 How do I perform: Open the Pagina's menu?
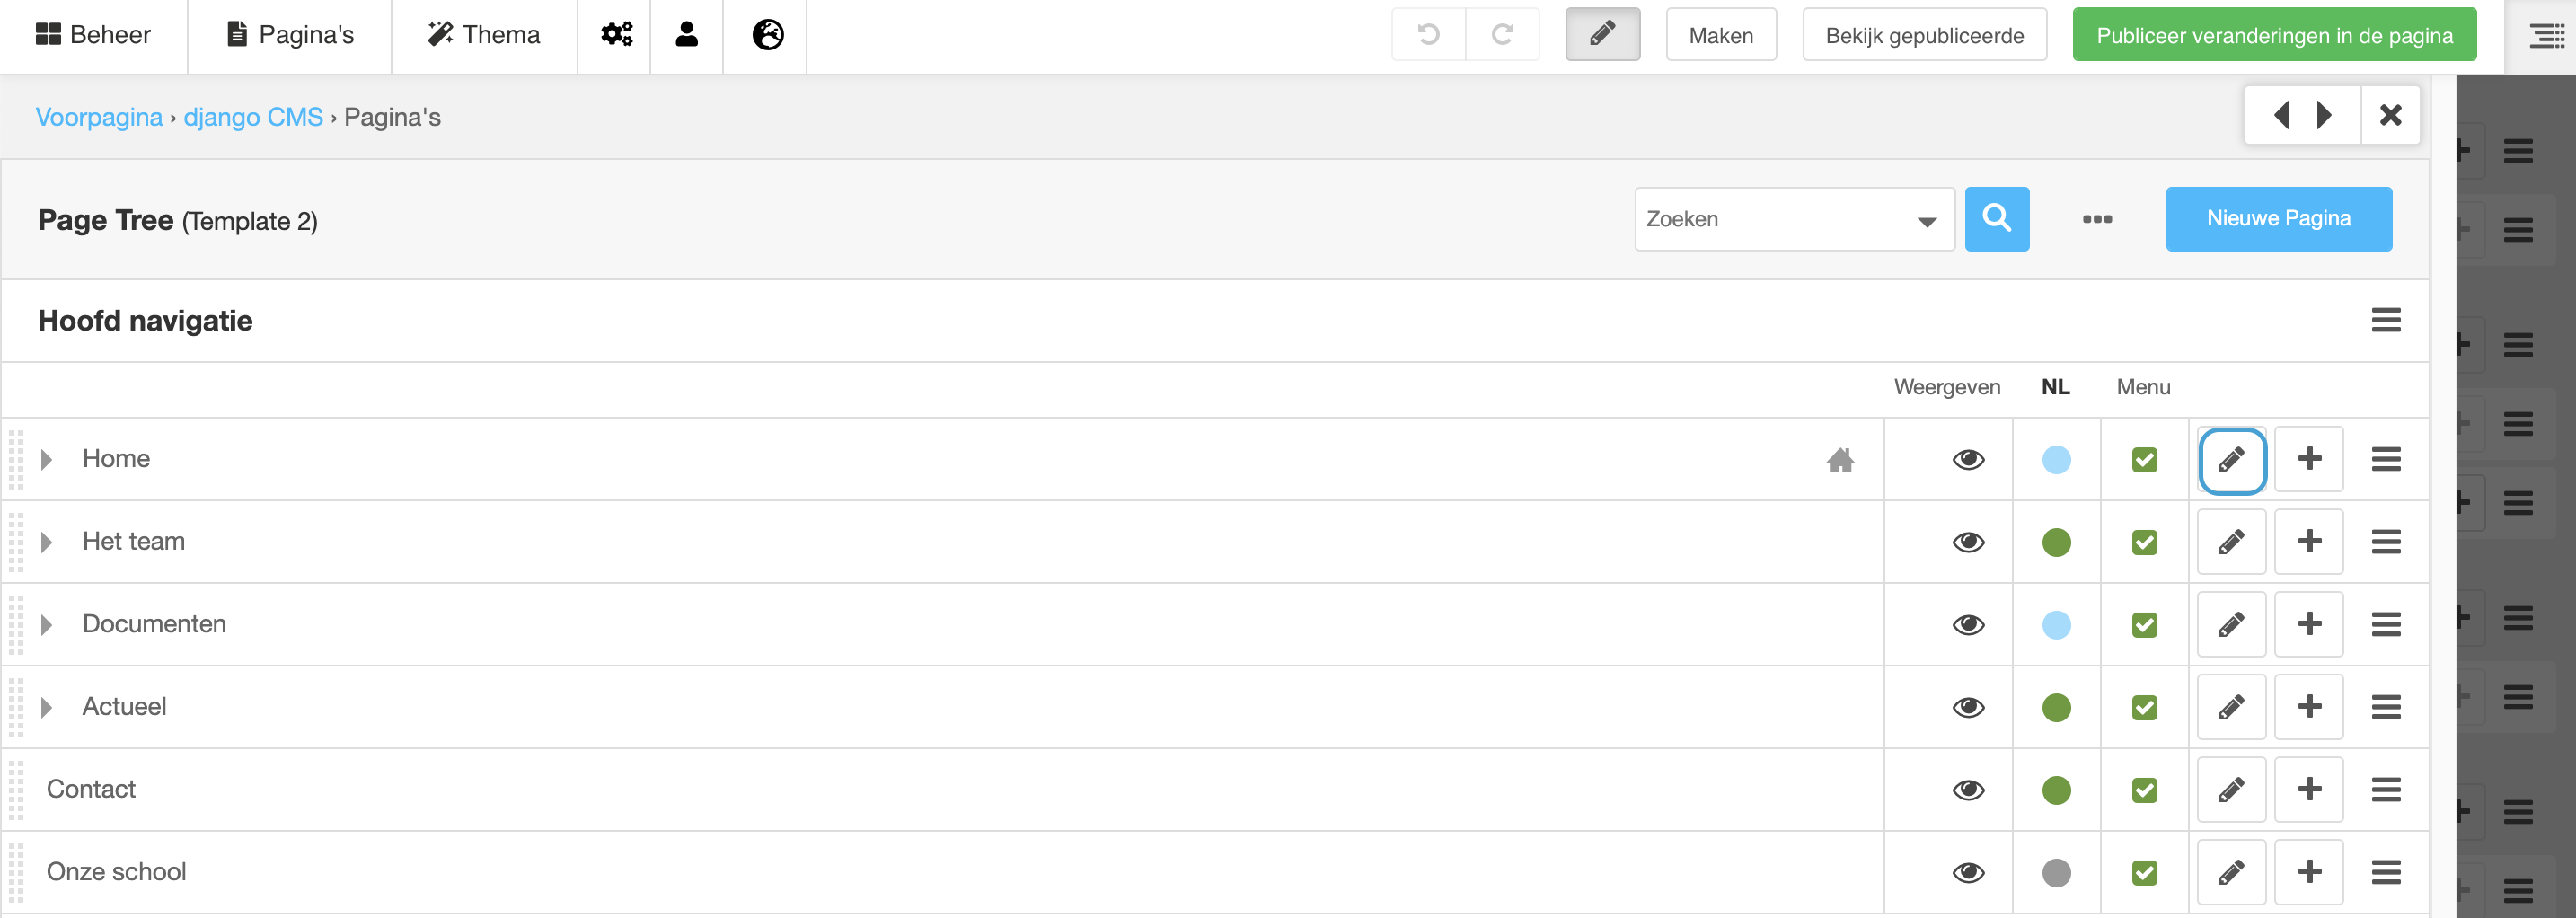pos(290,35)
